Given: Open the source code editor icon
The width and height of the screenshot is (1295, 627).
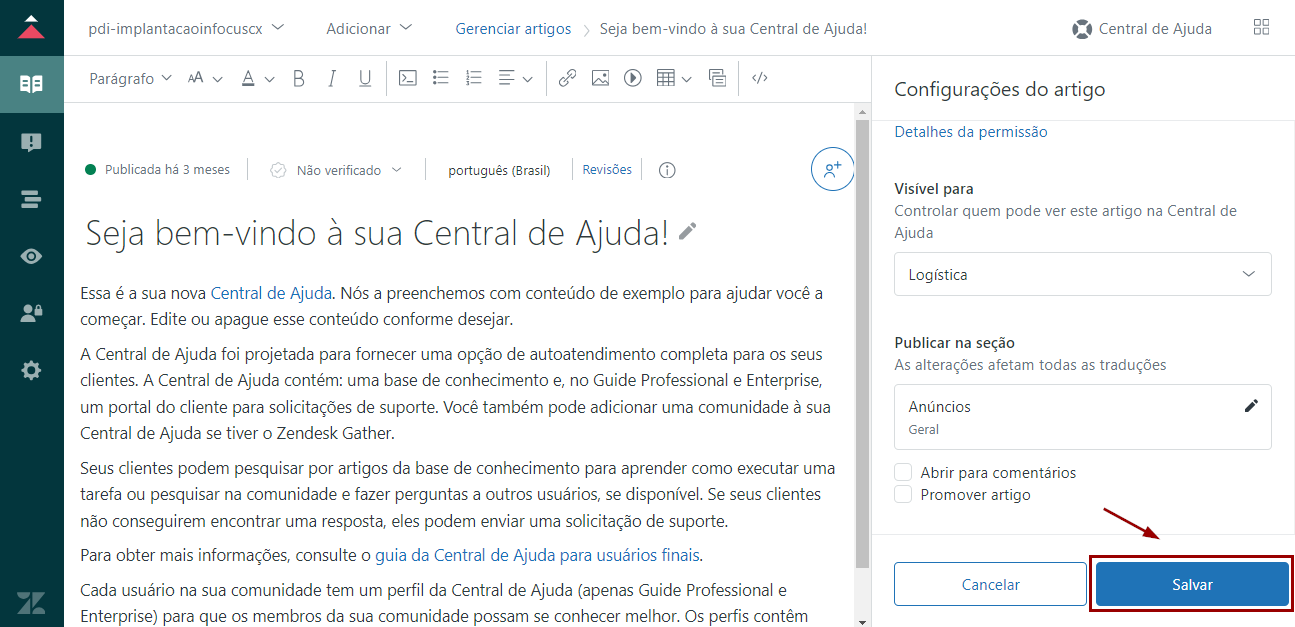Looking at the screenshot, I should [759, 79].
